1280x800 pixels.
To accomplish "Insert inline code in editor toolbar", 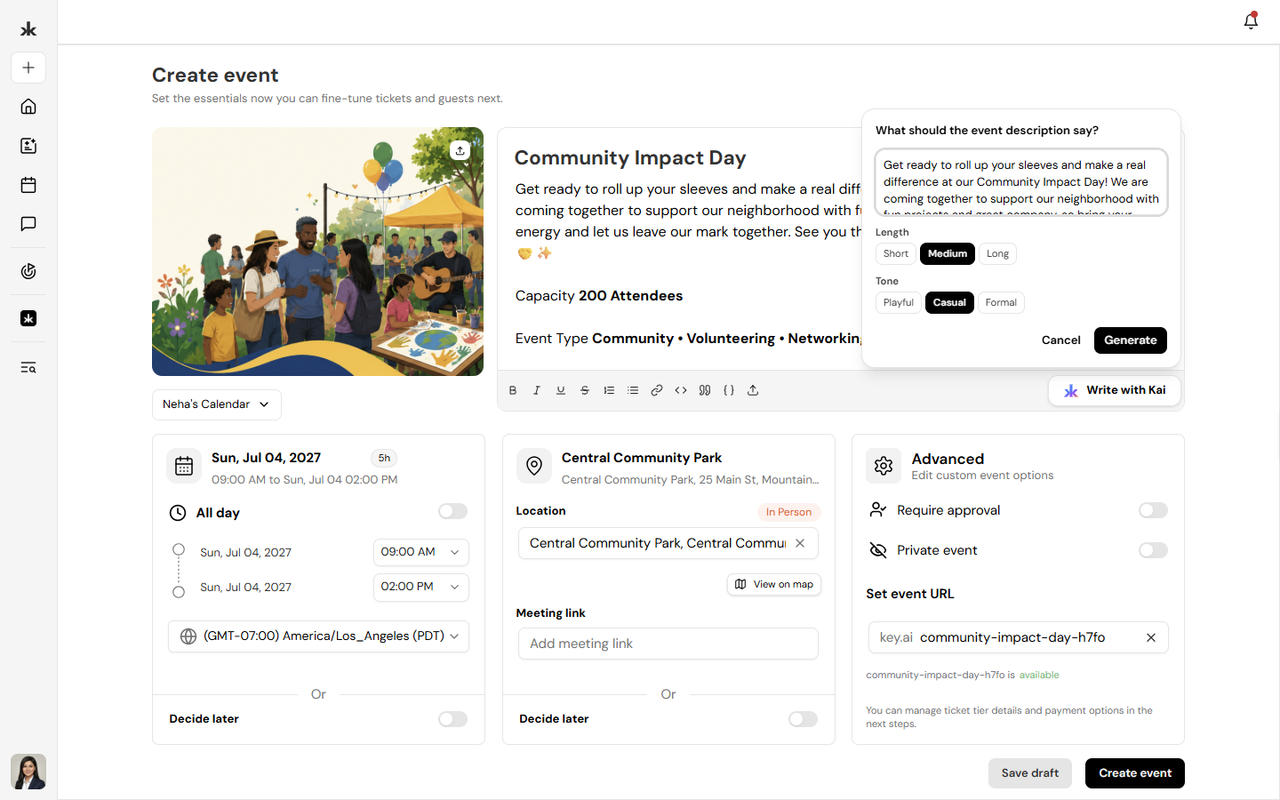I will coord(681,391).
